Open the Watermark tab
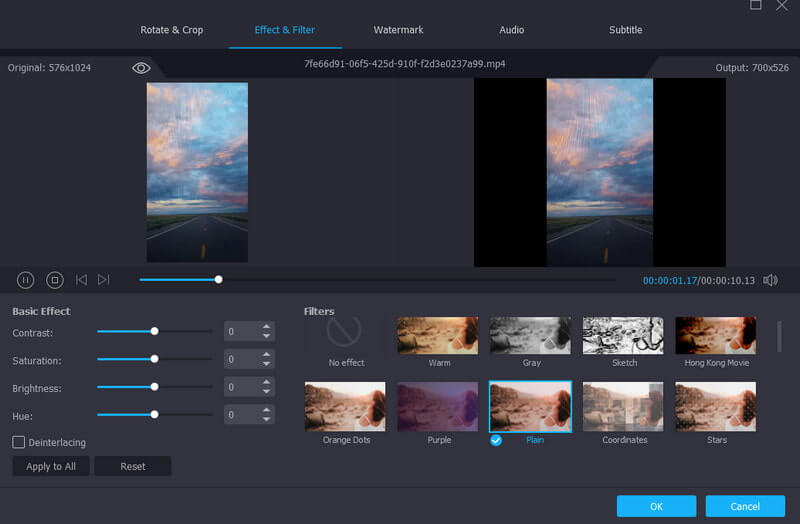Image resolution: width=800 pixels, height=524 pixels. coord(398,30)
